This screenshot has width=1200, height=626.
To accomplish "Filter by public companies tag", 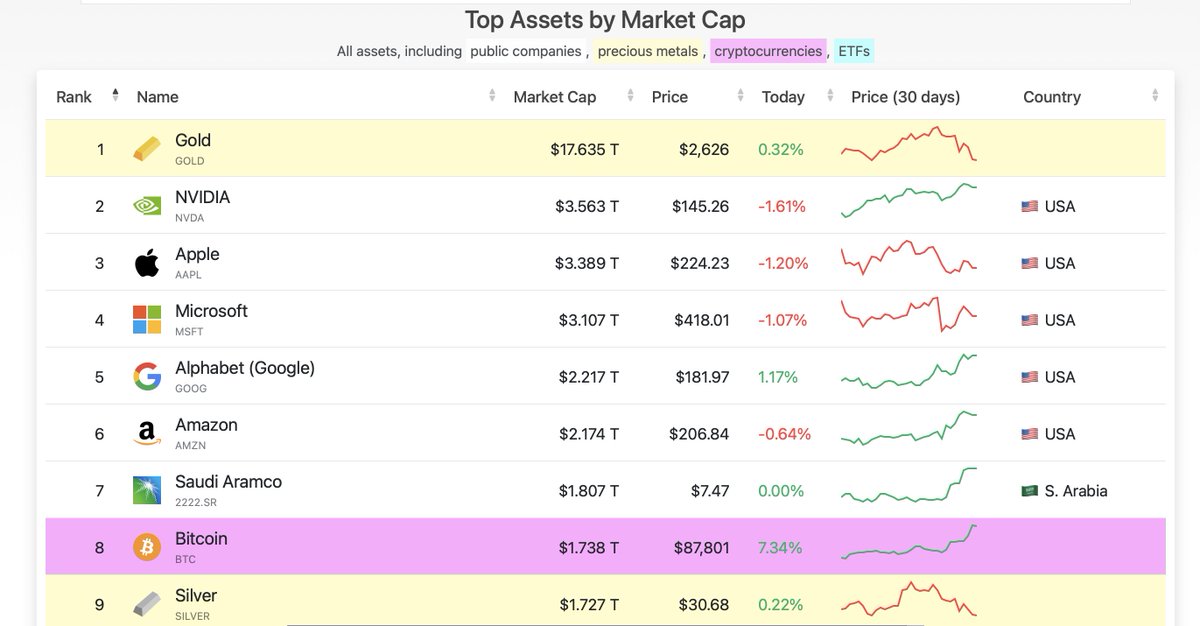I will 526,51.
